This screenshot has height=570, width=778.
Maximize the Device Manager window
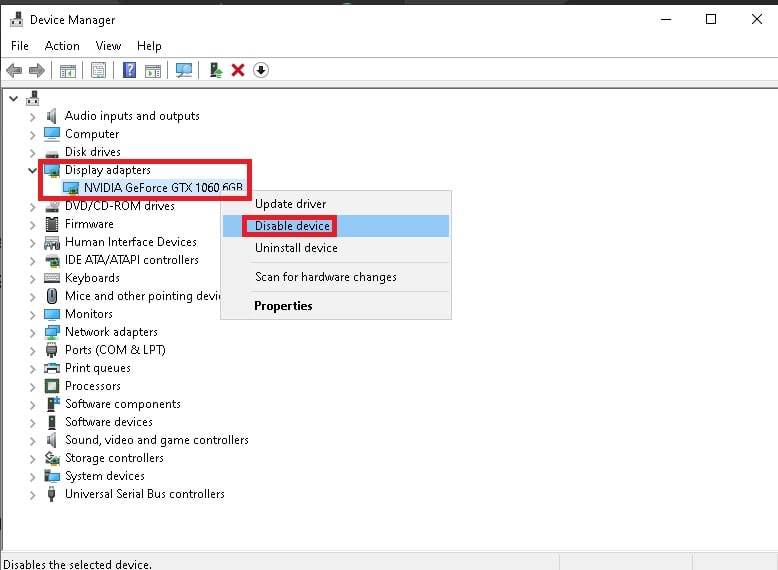point(711,19)
